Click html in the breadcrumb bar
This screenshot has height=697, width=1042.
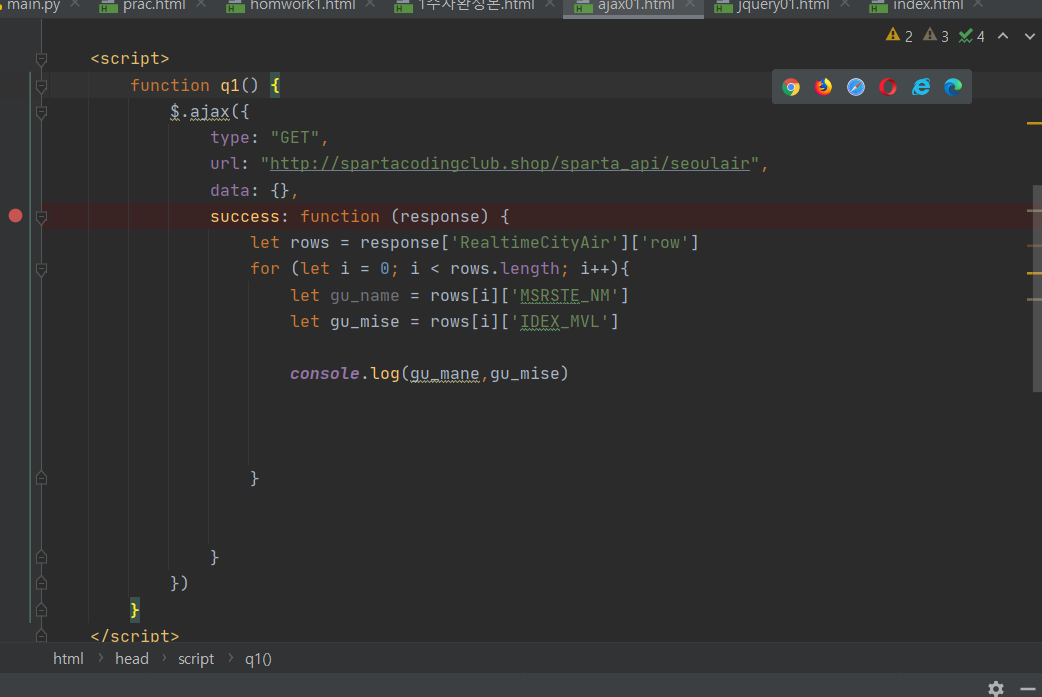[68, 658]
